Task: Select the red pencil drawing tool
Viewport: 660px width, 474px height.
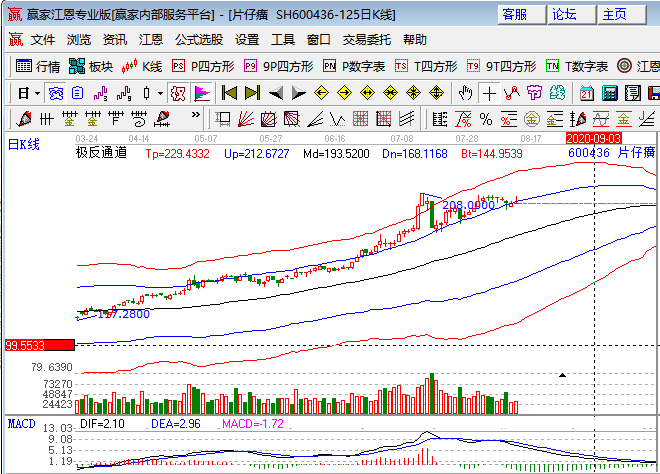Action: [x=24, y=120]
